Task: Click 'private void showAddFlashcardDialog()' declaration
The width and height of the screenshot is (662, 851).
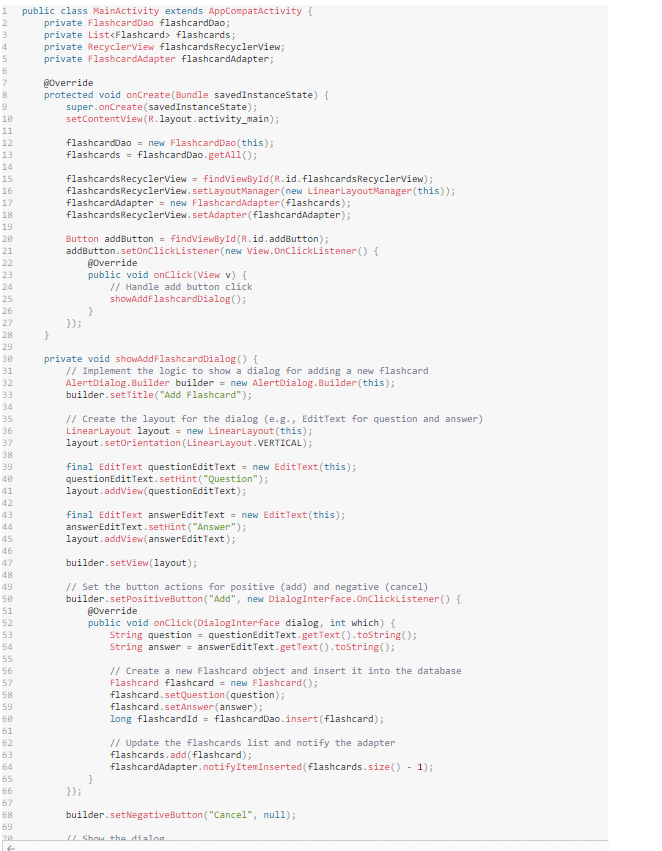Action: (151, 359)
